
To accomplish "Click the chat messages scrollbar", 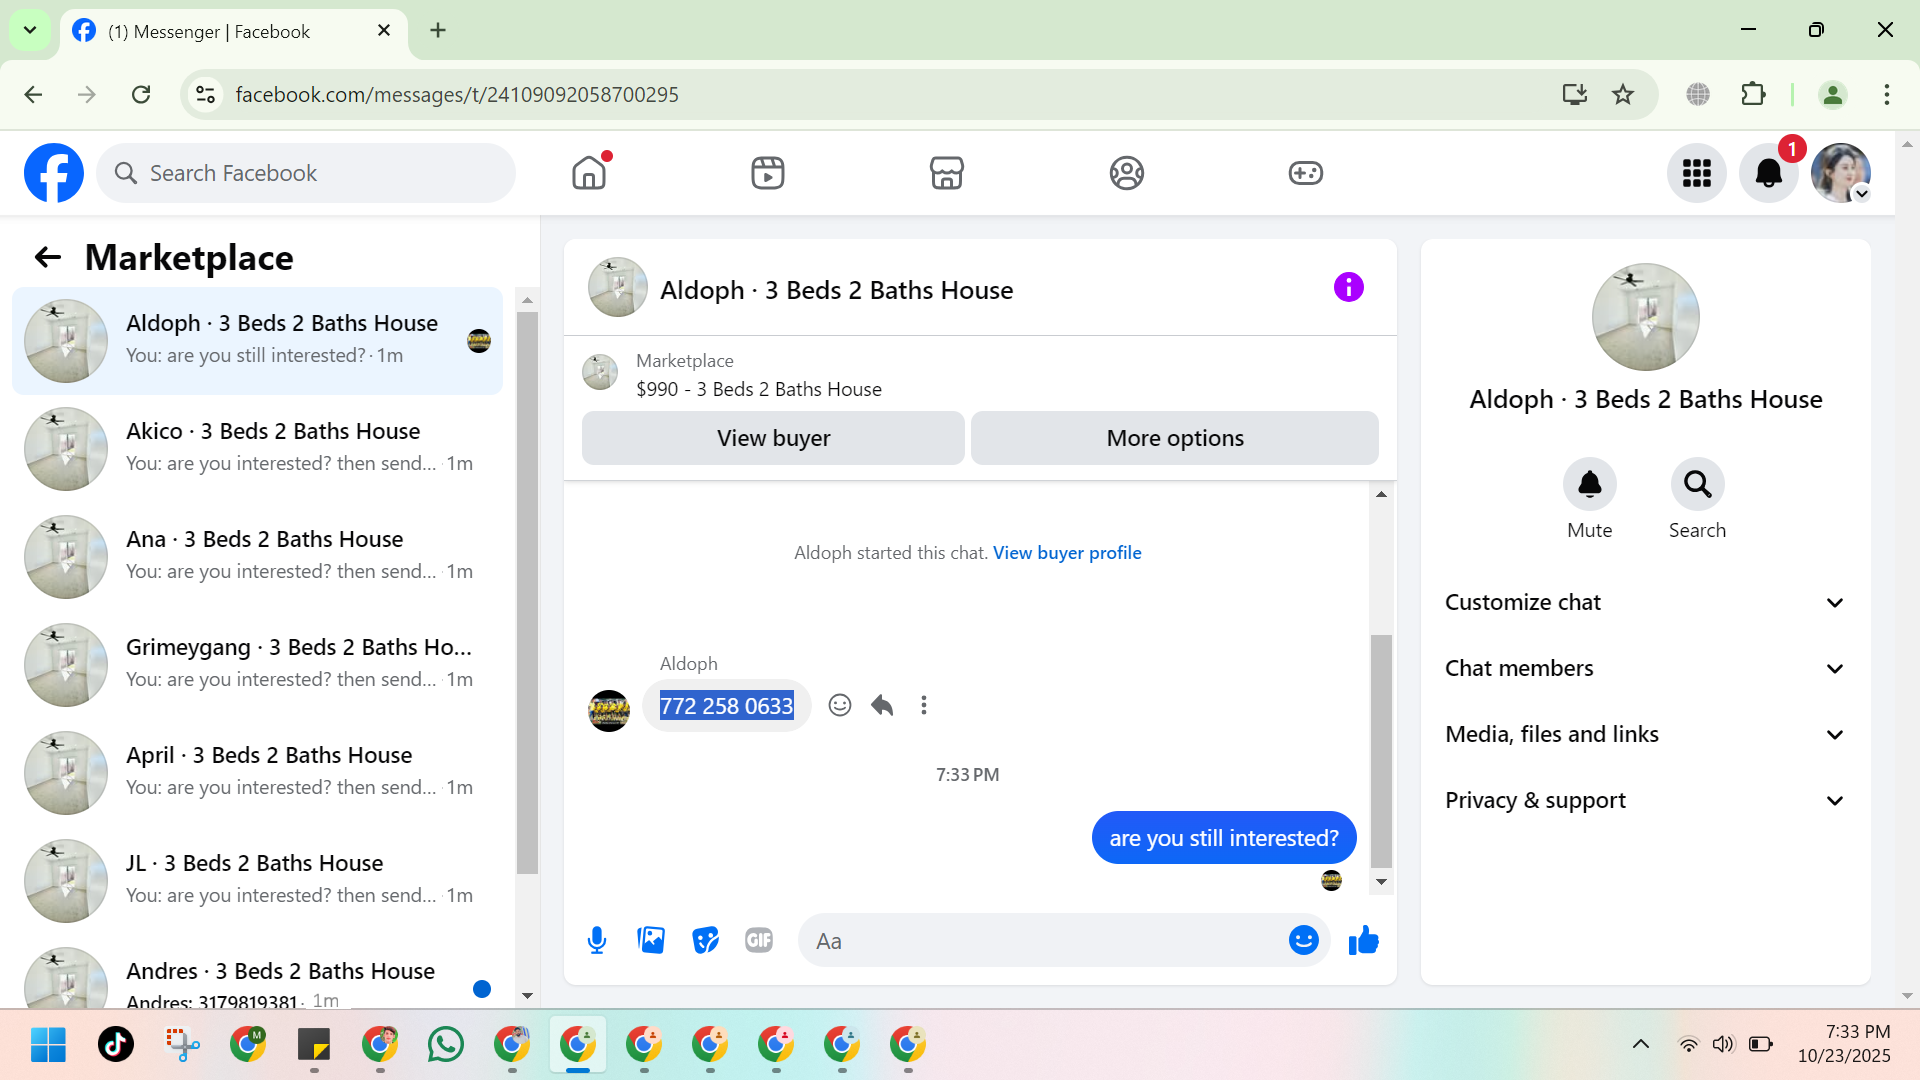I will click(x=1381, y=750).
